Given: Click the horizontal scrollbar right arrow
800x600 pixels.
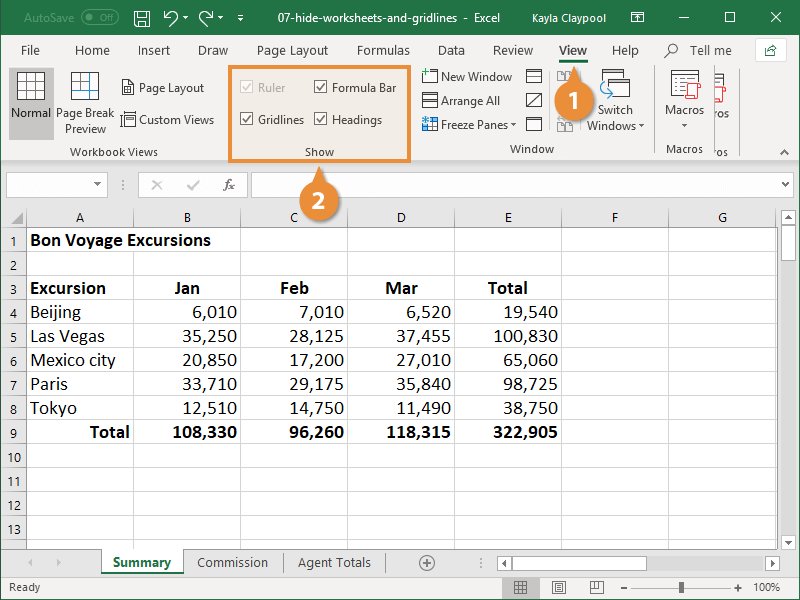Looking at the screenshot, I should click(772, 563).
